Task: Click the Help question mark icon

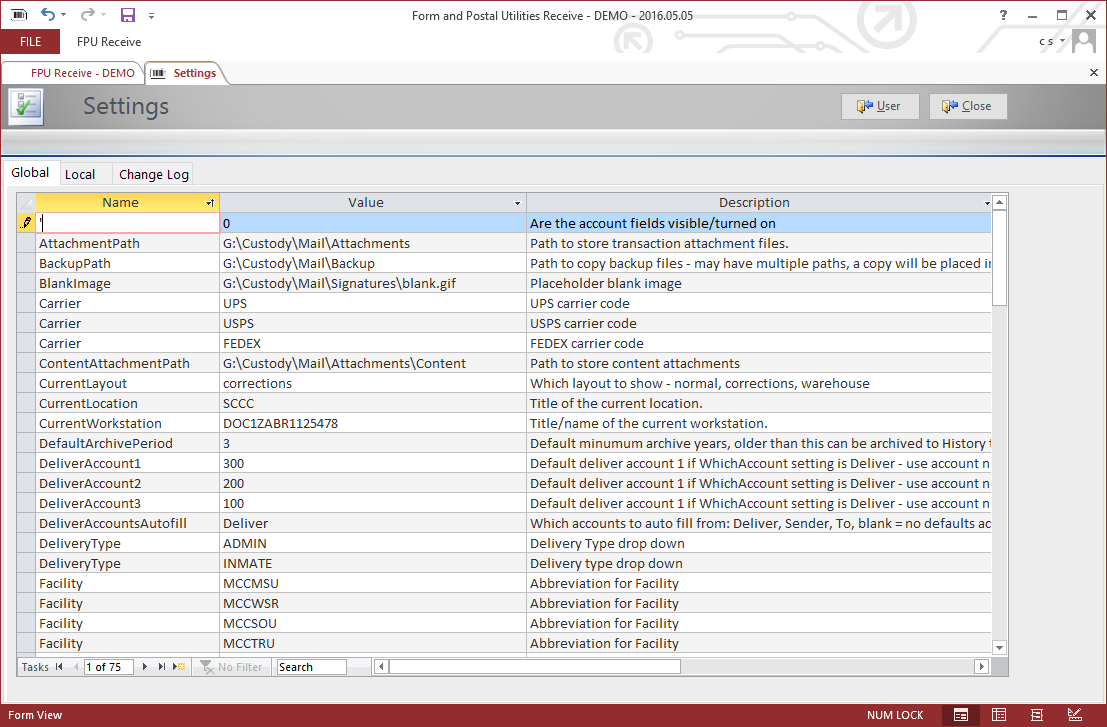Action: [x=1003, y=15]
